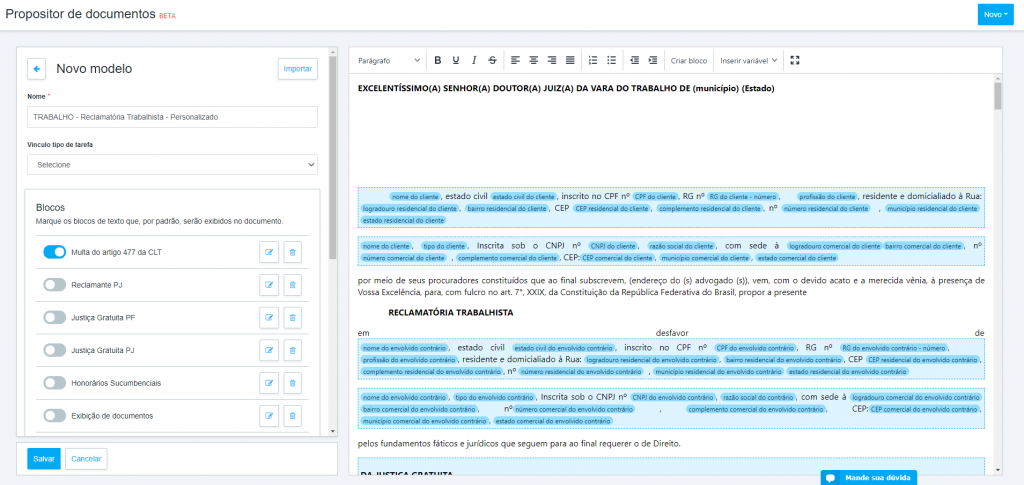Edit the Multa do artigo 477 da CLT block
This screenshot has height=485, width=1024.
tap(269, 252)
